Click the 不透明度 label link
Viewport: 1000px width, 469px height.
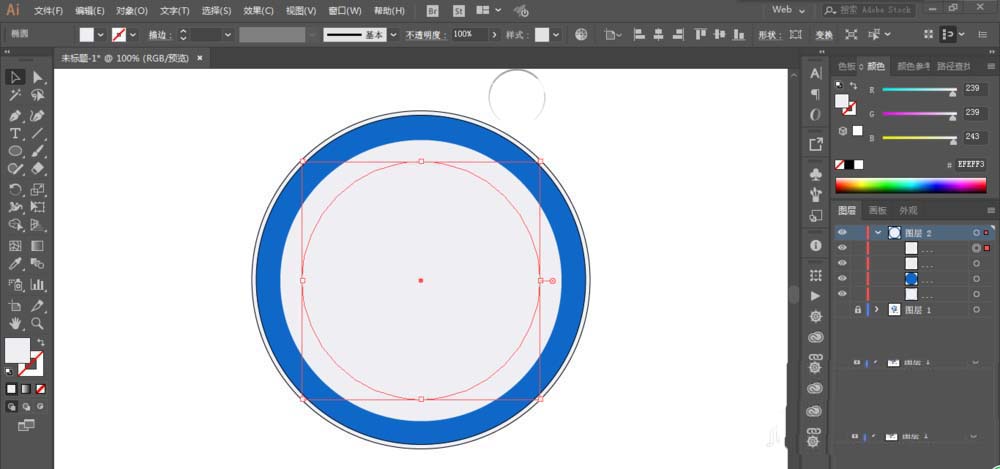(425, 34)
